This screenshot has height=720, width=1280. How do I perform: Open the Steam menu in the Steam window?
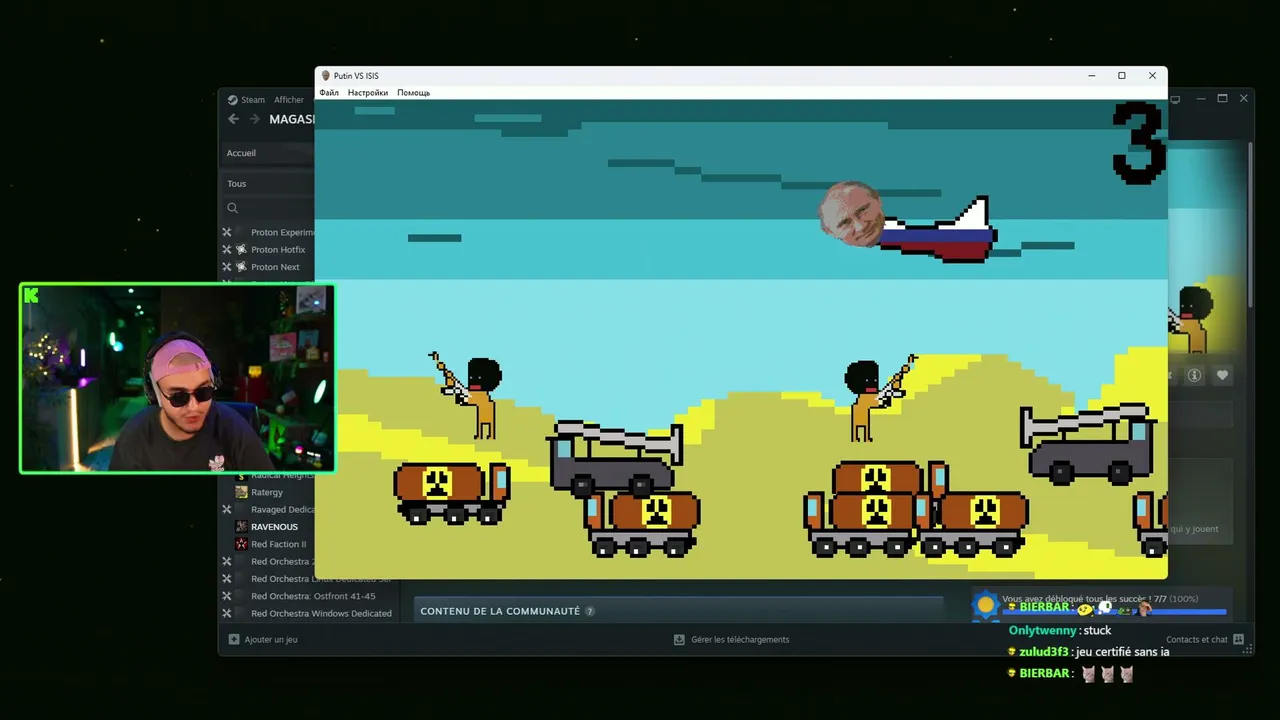click(253, 100)
